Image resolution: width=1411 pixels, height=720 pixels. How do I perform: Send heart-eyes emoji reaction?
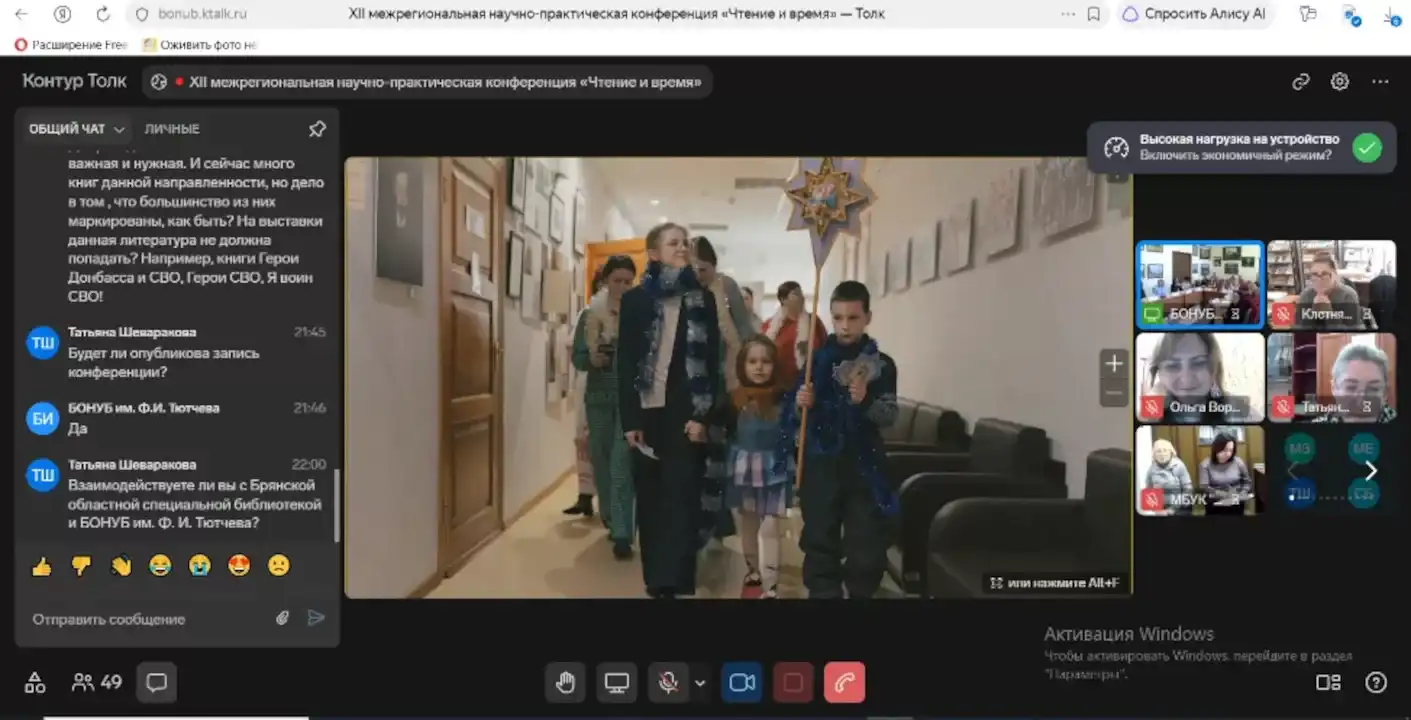tap(239, 566)
